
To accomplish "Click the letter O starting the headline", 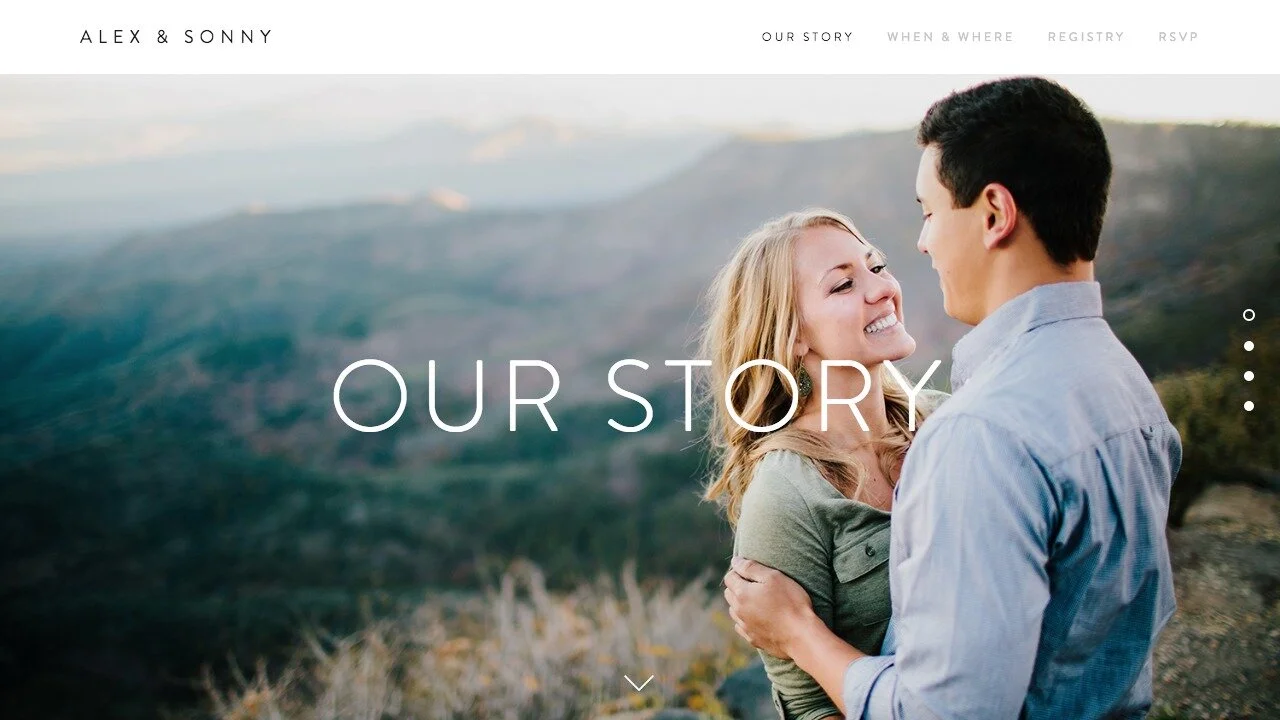I will click(370, 396).
